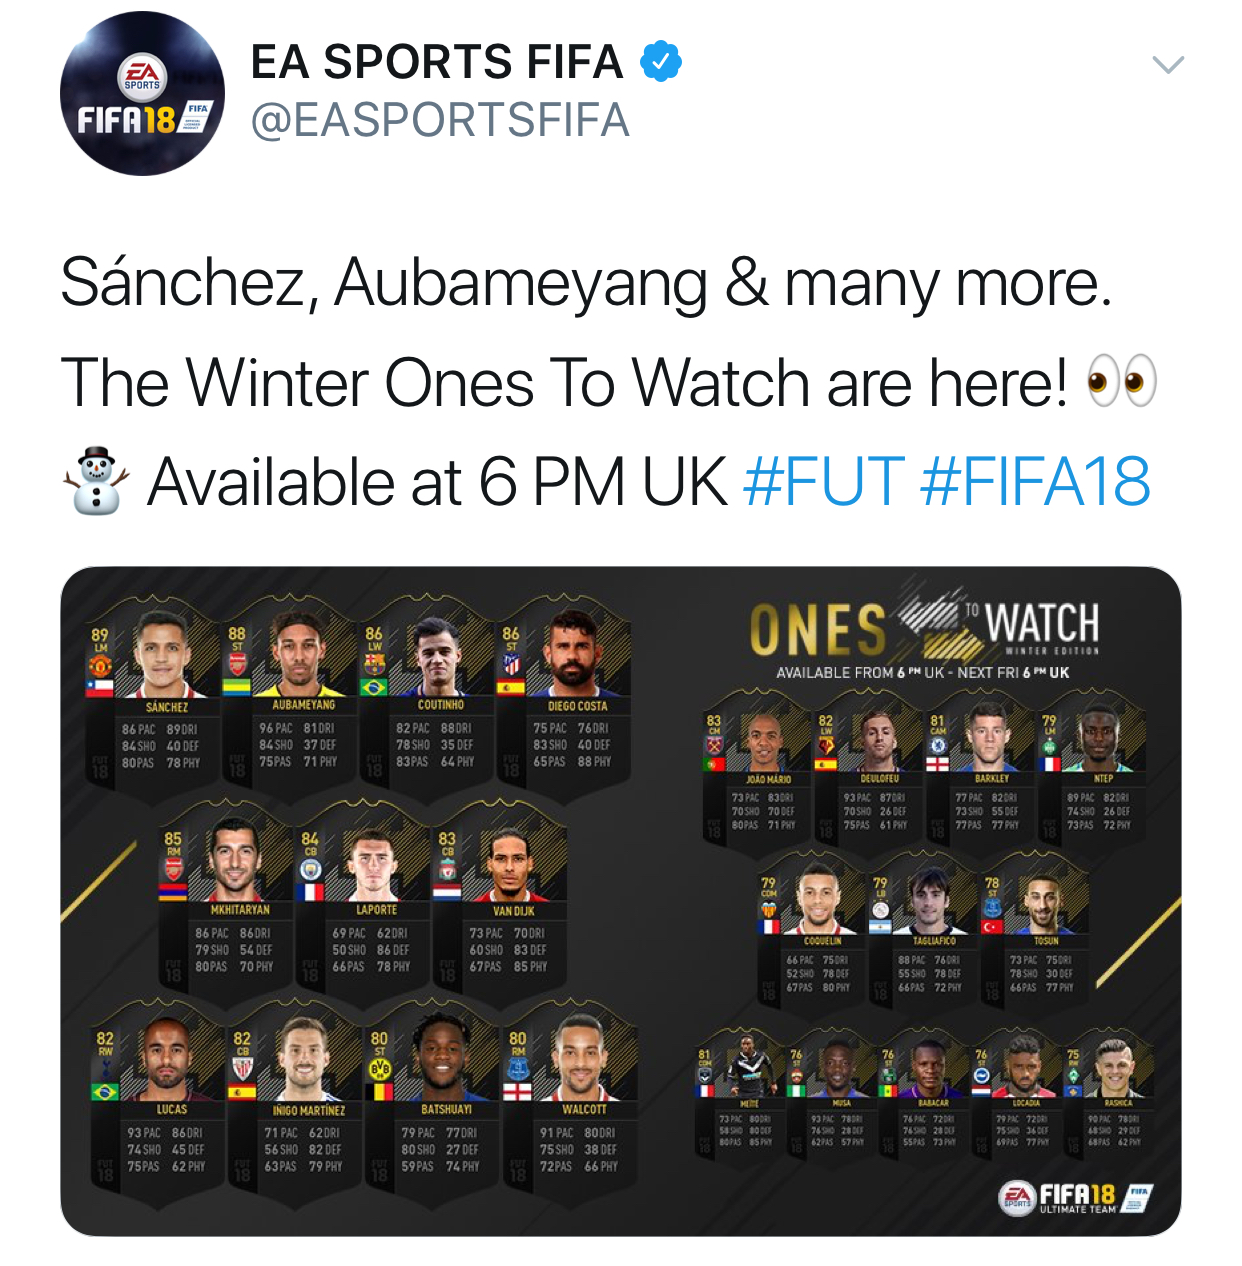Select the Mkhitaryan 85 player card
The width and height of the screenshot is (1242, 1266).
tap(234, 898)
